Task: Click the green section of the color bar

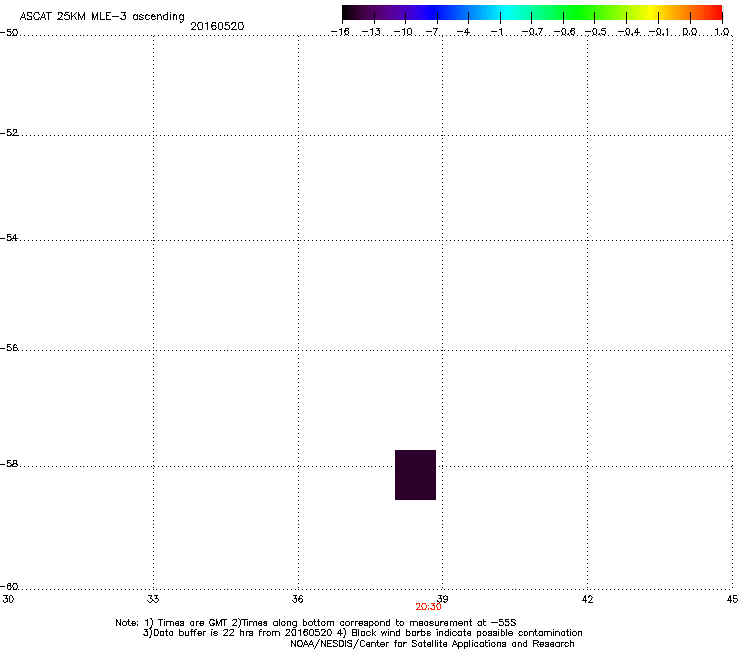Action: point(580,13)
